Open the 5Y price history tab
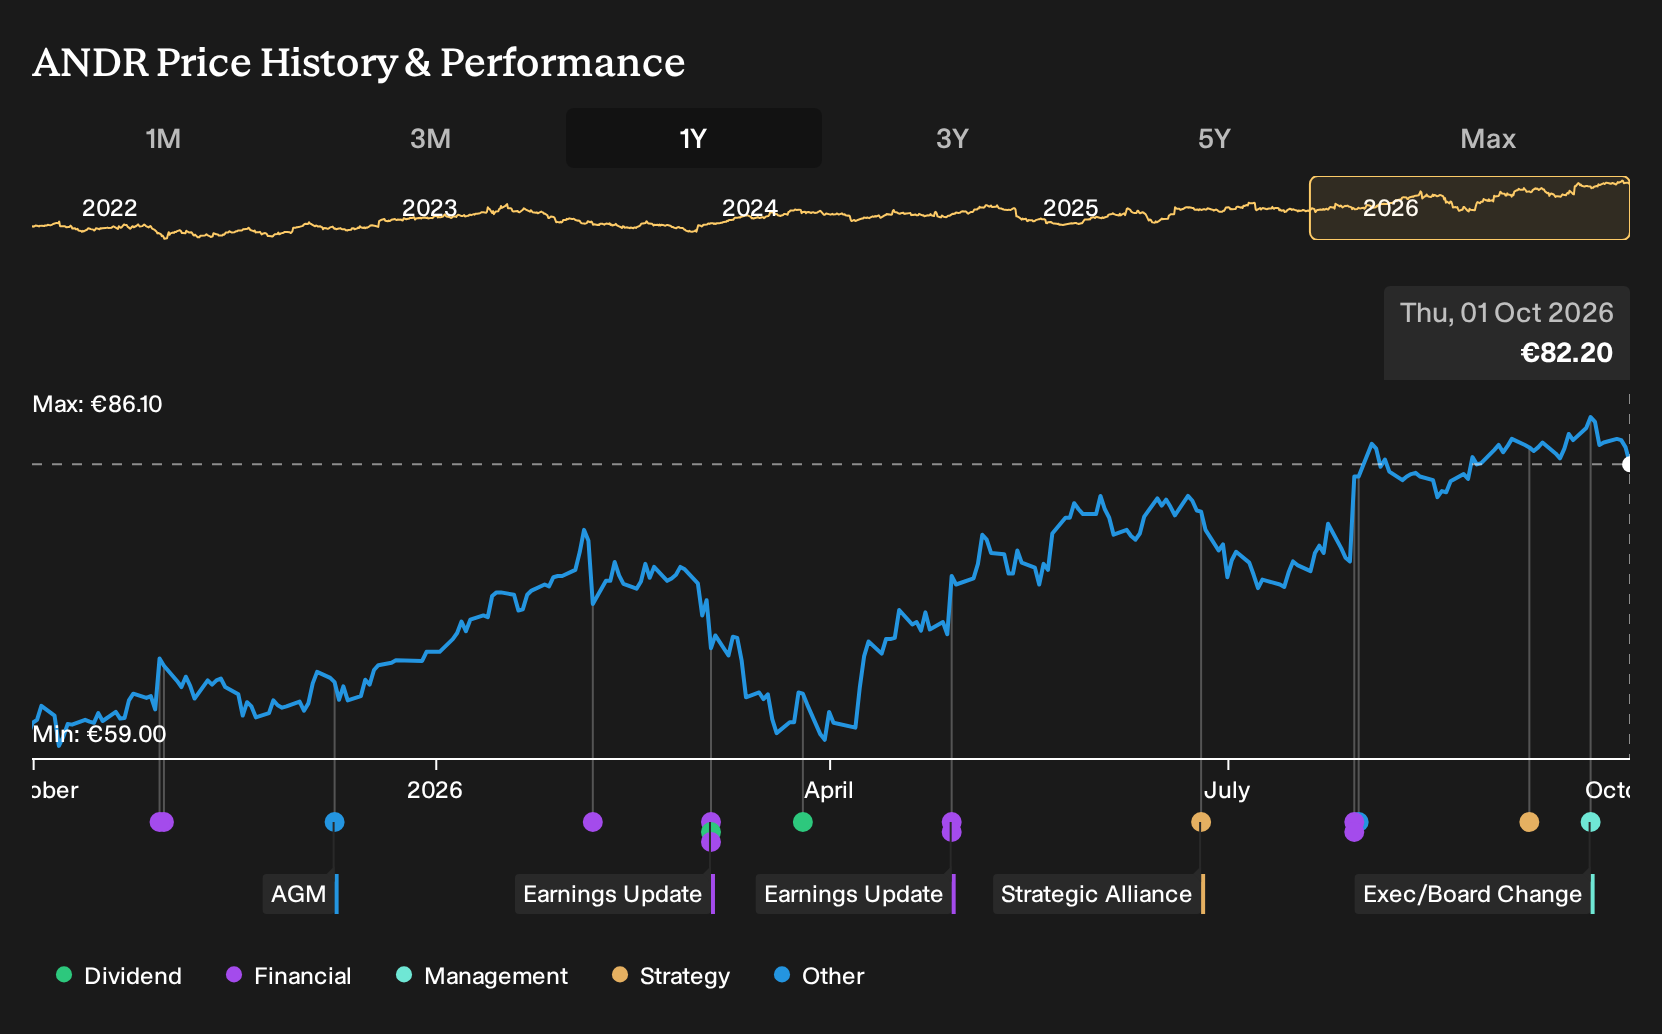 [1214, 138]
